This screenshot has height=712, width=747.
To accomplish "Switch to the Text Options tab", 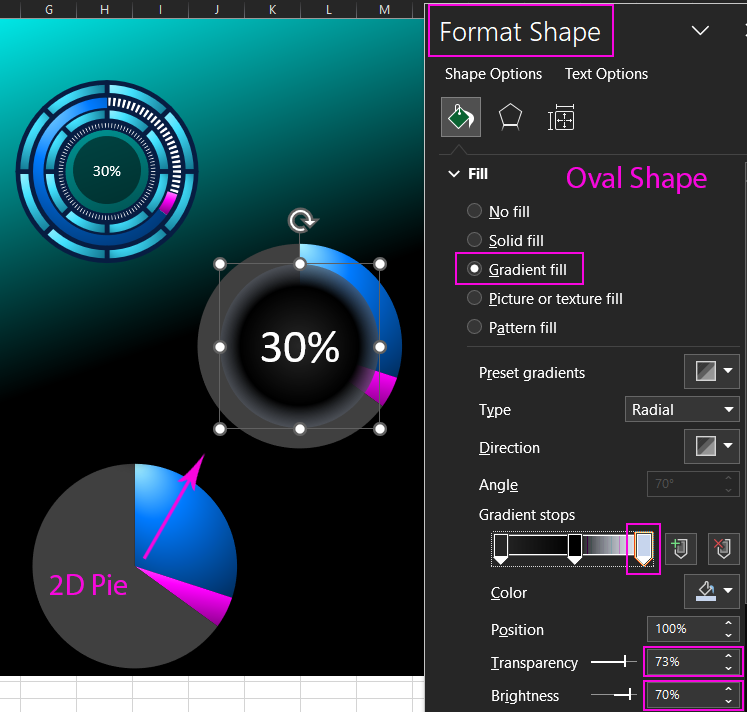I will (x=606, y=74).
